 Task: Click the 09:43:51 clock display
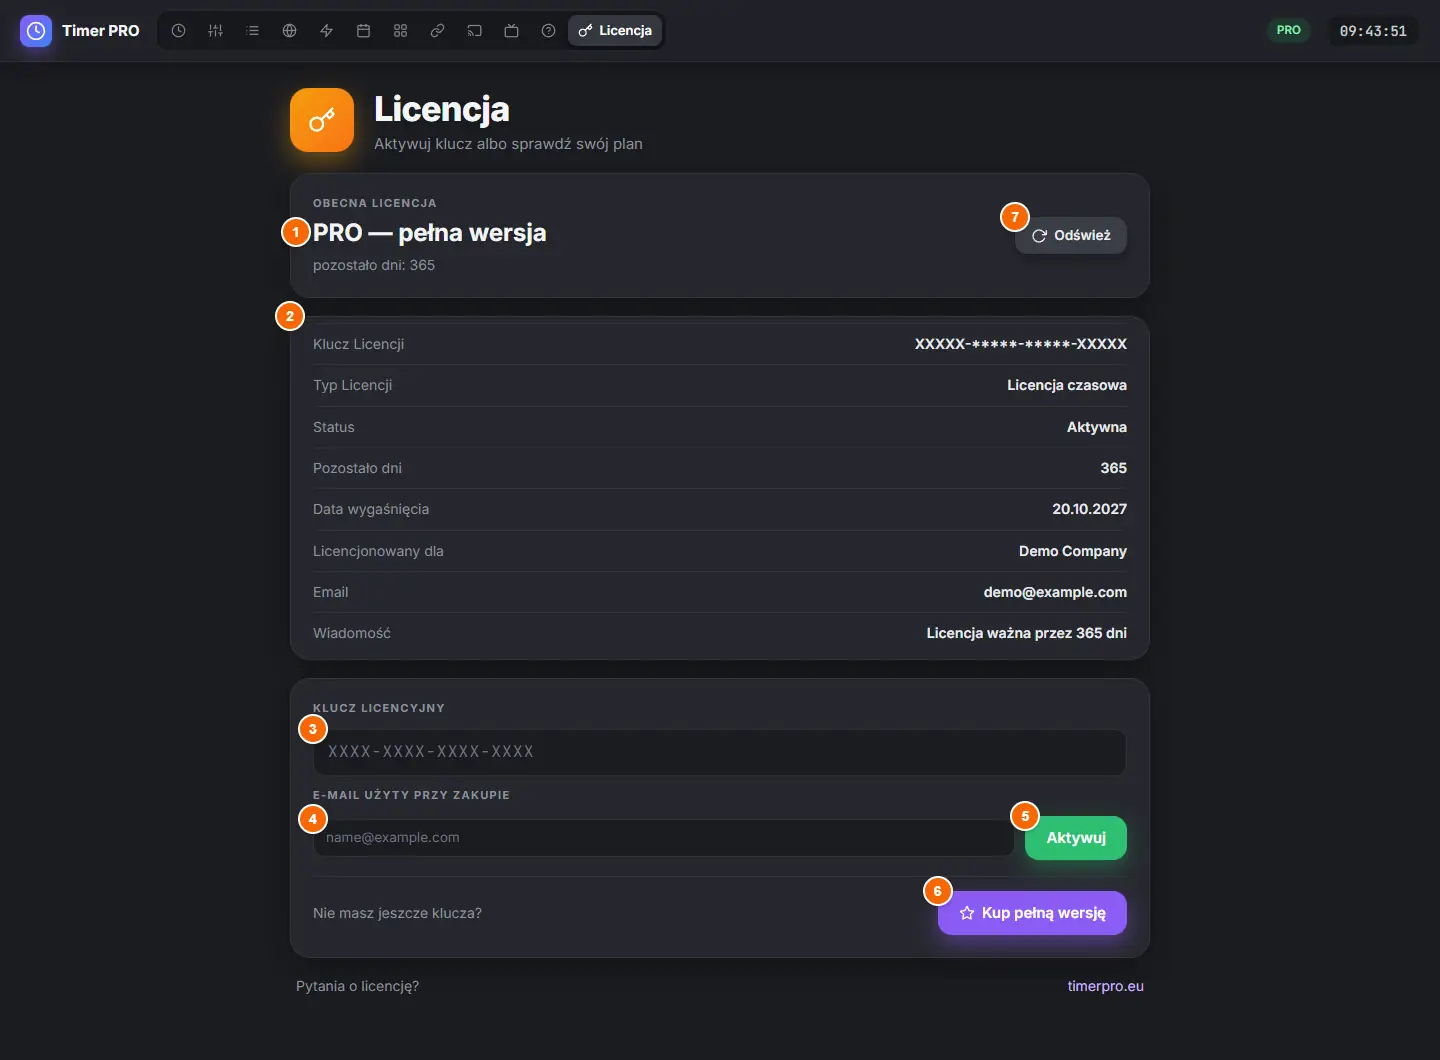pyautogui.click(x=1373, y=31)
